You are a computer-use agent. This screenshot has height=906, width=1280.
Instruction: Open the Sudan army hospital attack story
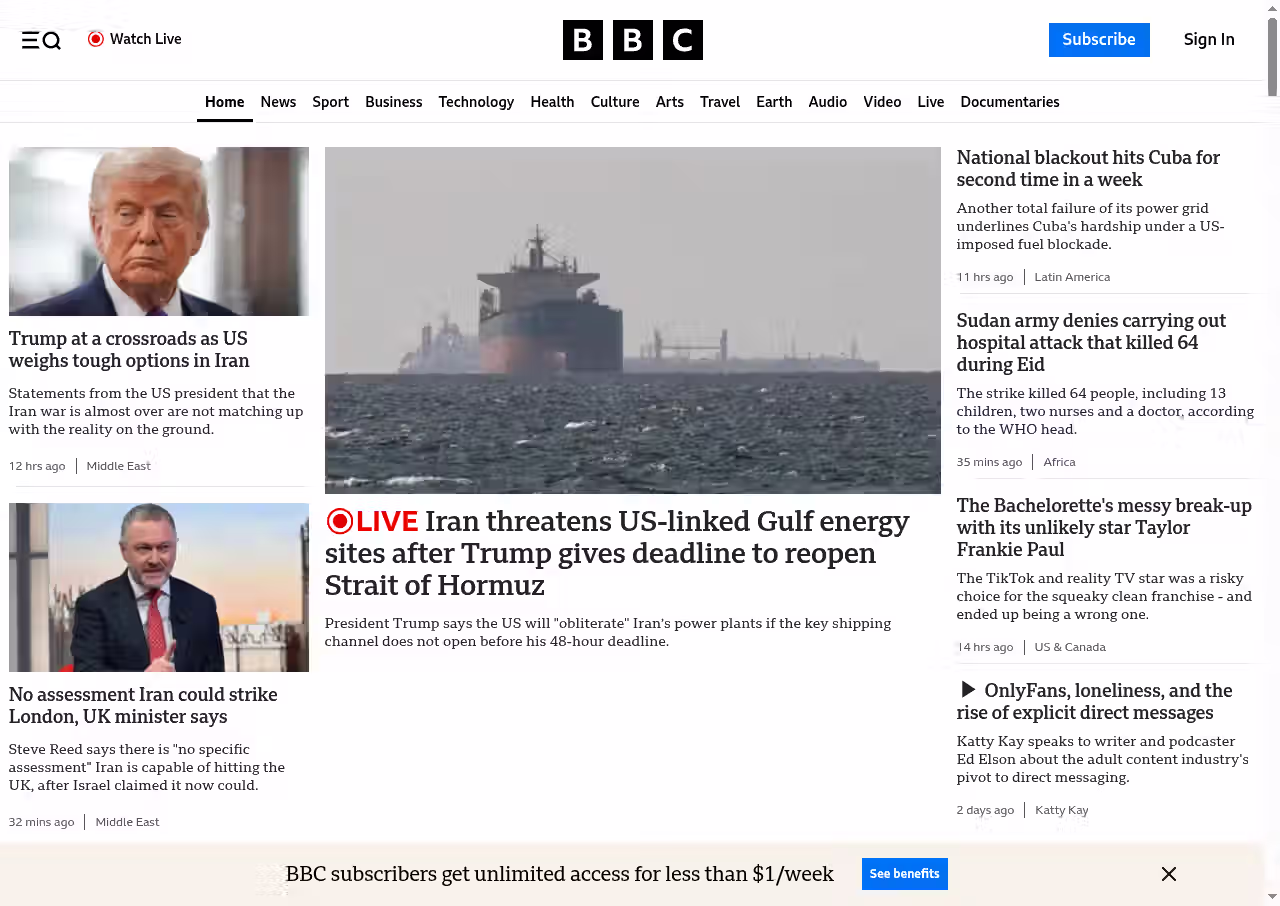1090,342
